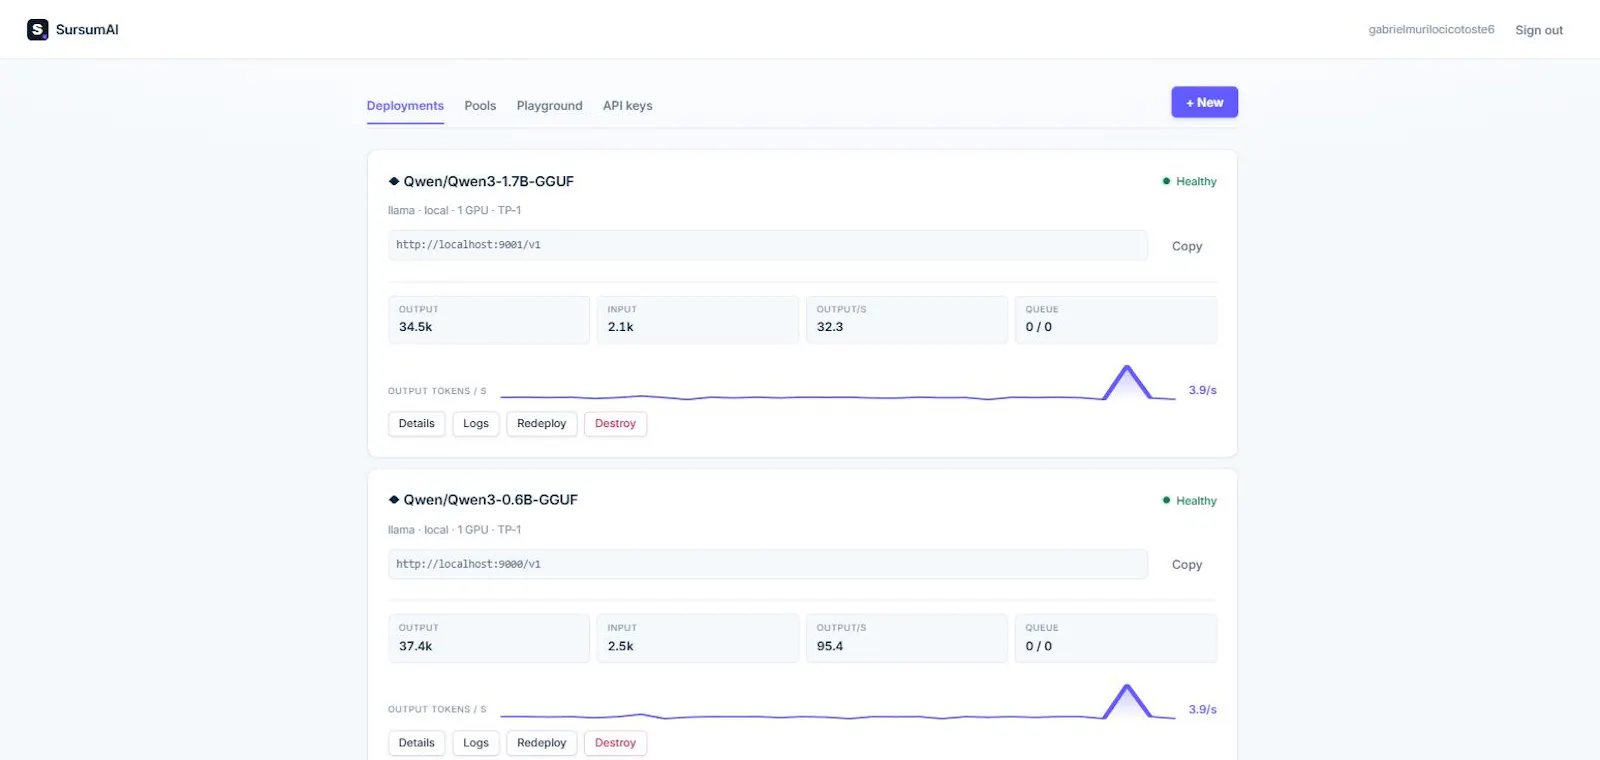Click the Queue card in Qwen3-0.6B deployment
Viewport: 1600px width, 760px height.
click(1116, 639)
